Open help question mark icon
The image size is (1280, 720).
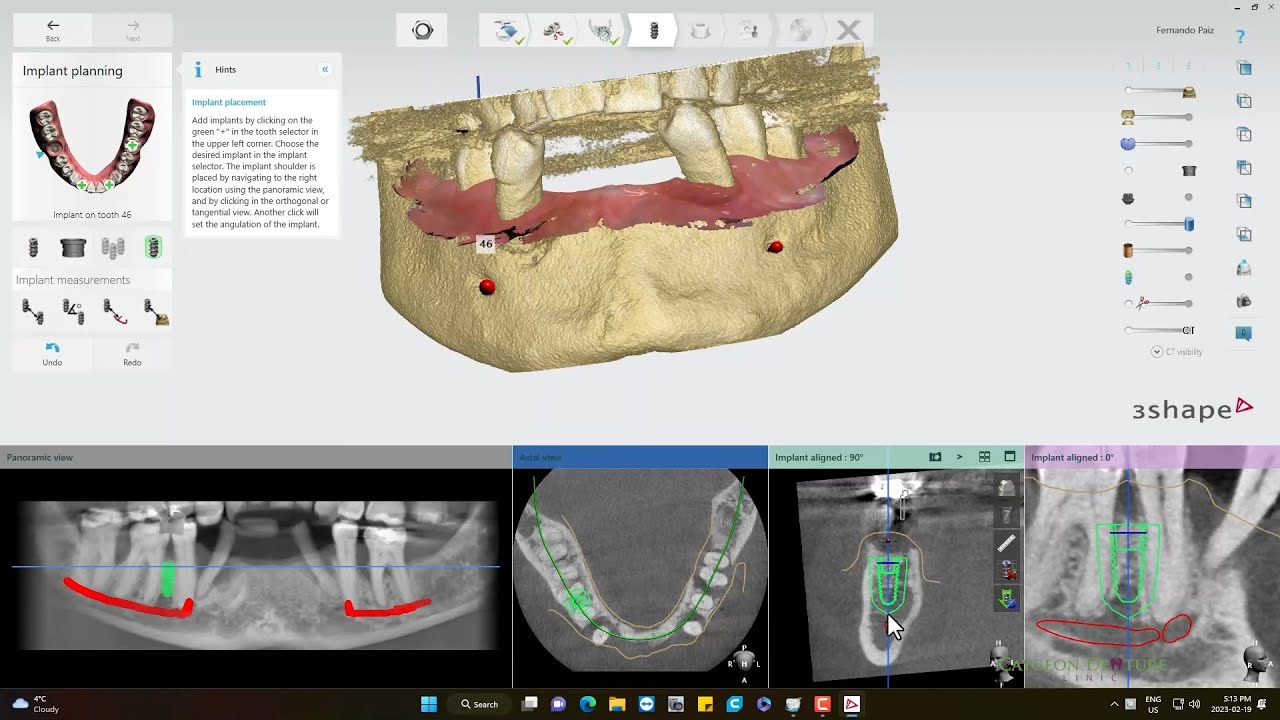click(1240, 37)
